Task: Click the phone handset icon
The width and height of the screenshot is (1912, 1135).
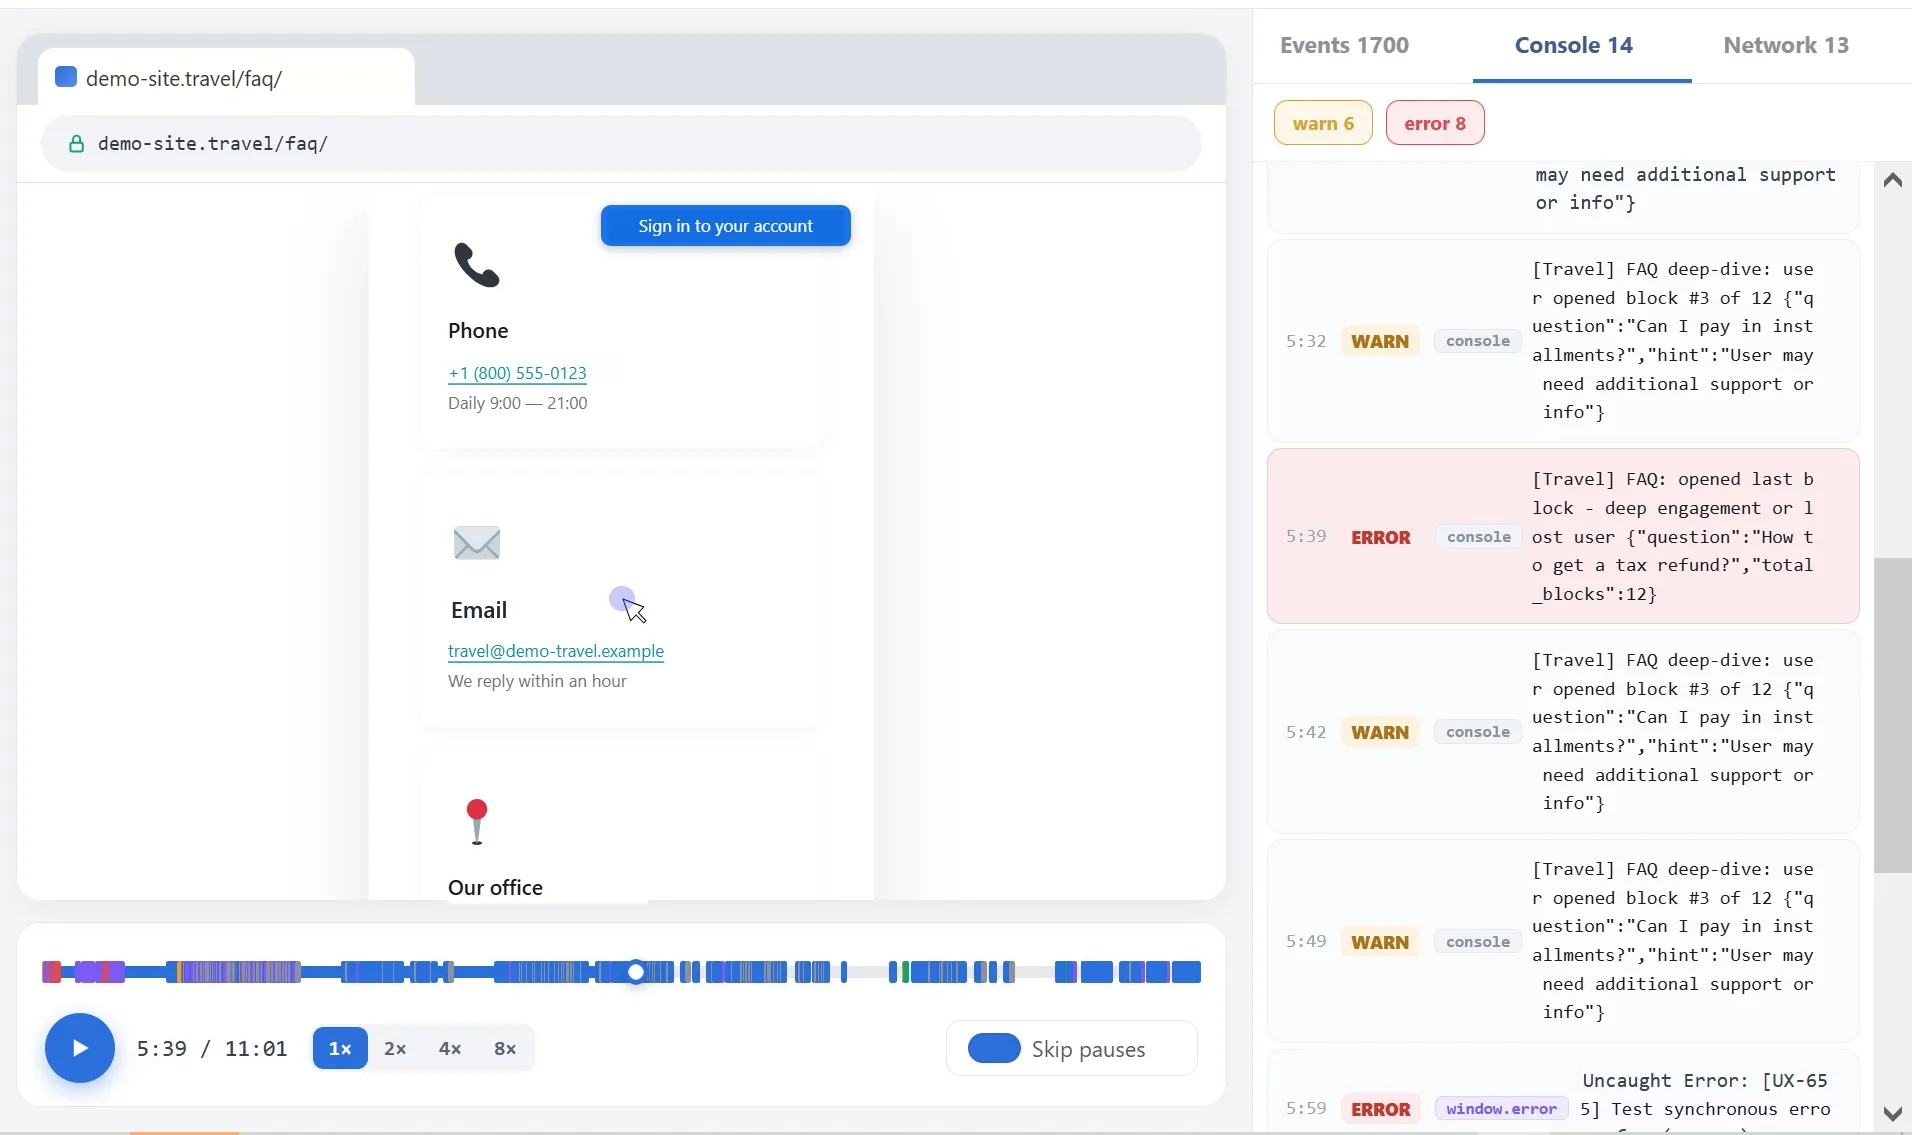Action: (x=476, y=265)
